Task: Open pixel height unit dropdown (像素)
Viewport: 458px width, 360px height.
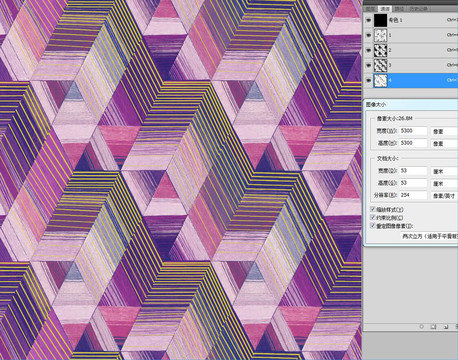Action: [444, 144]
